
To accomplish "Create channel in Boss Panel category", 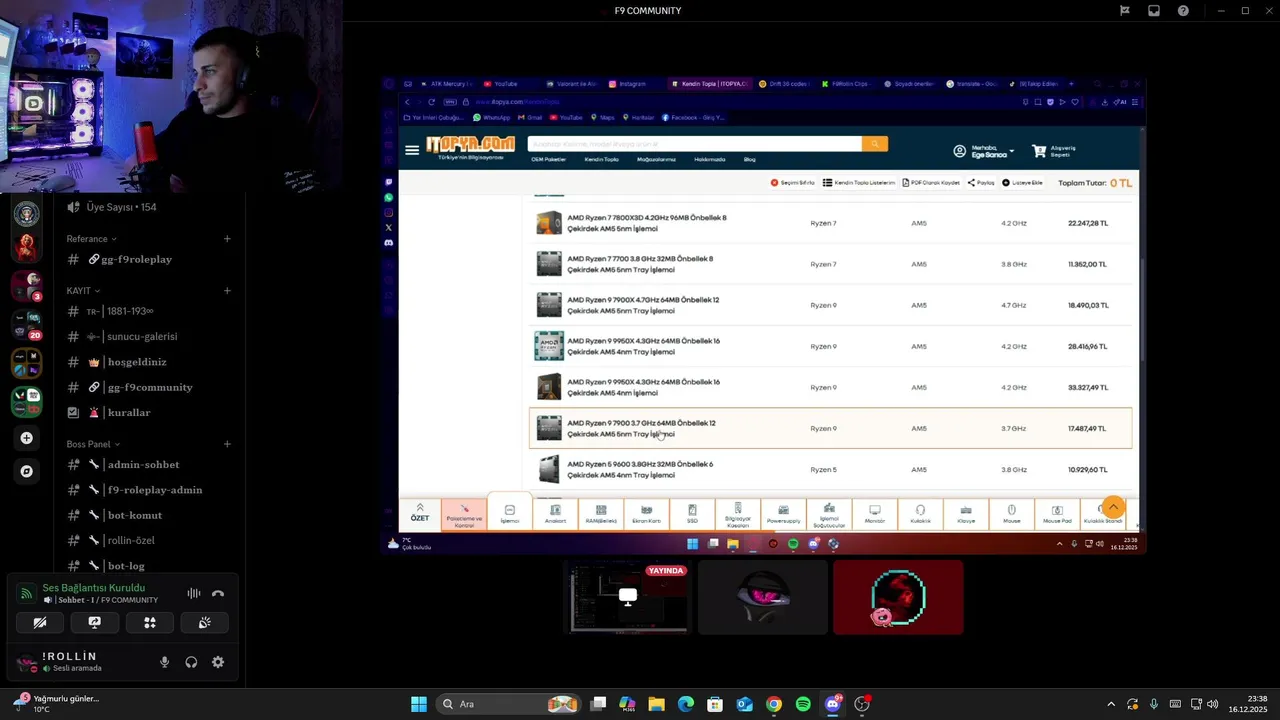I will point(227,444).
